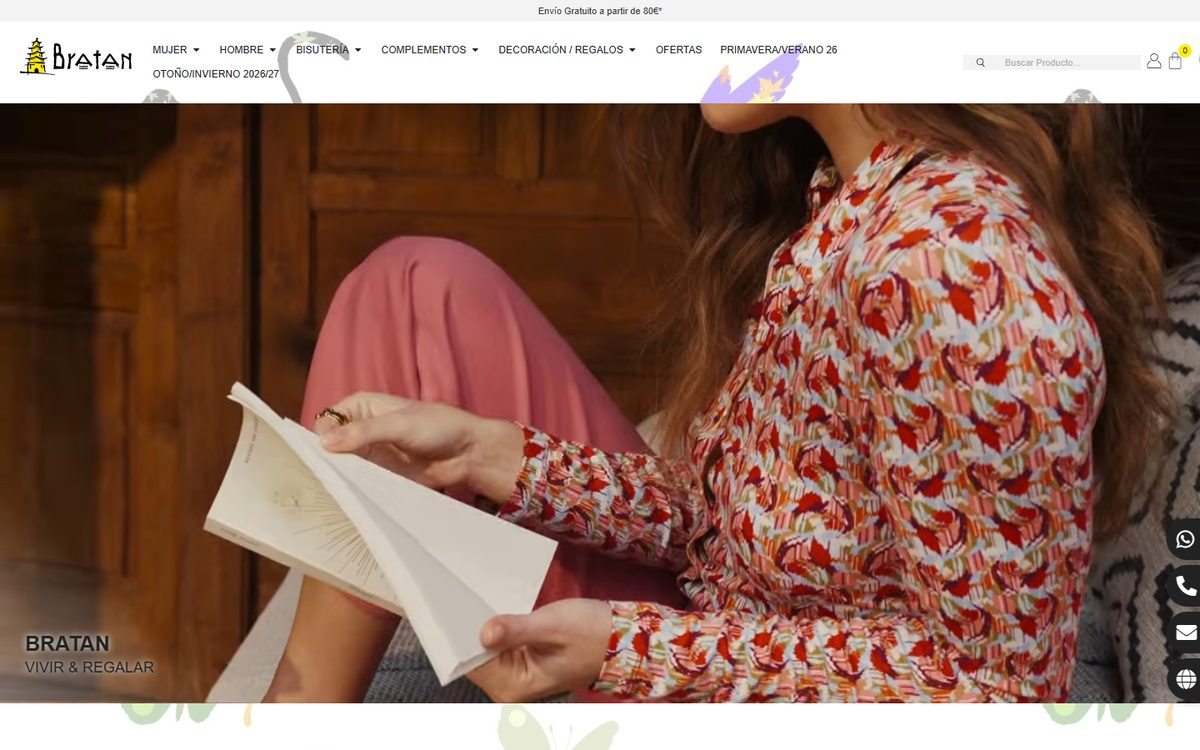The width and height of the screenshot is (1200, 750).
Task: Open PRIMAVERA/VERANO 26 collection
Action: [779, 50]
